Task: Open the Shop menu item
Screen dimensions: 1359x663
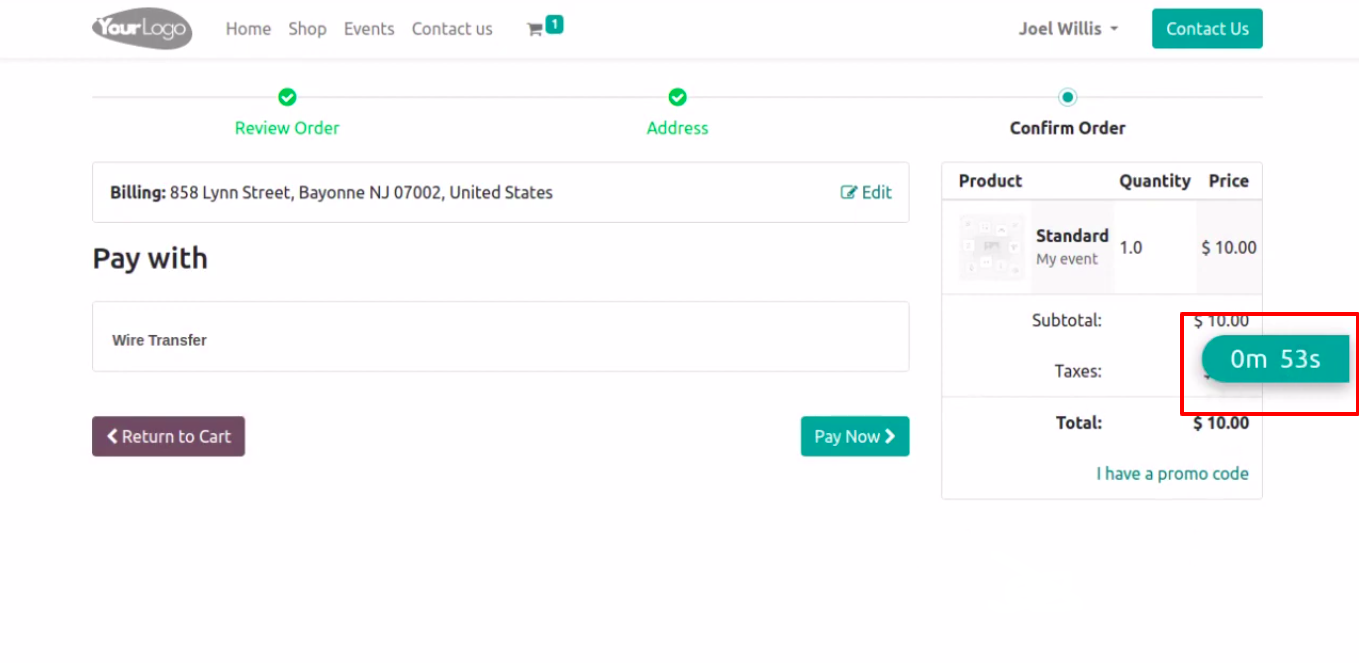Action: (x=307, y=29)
